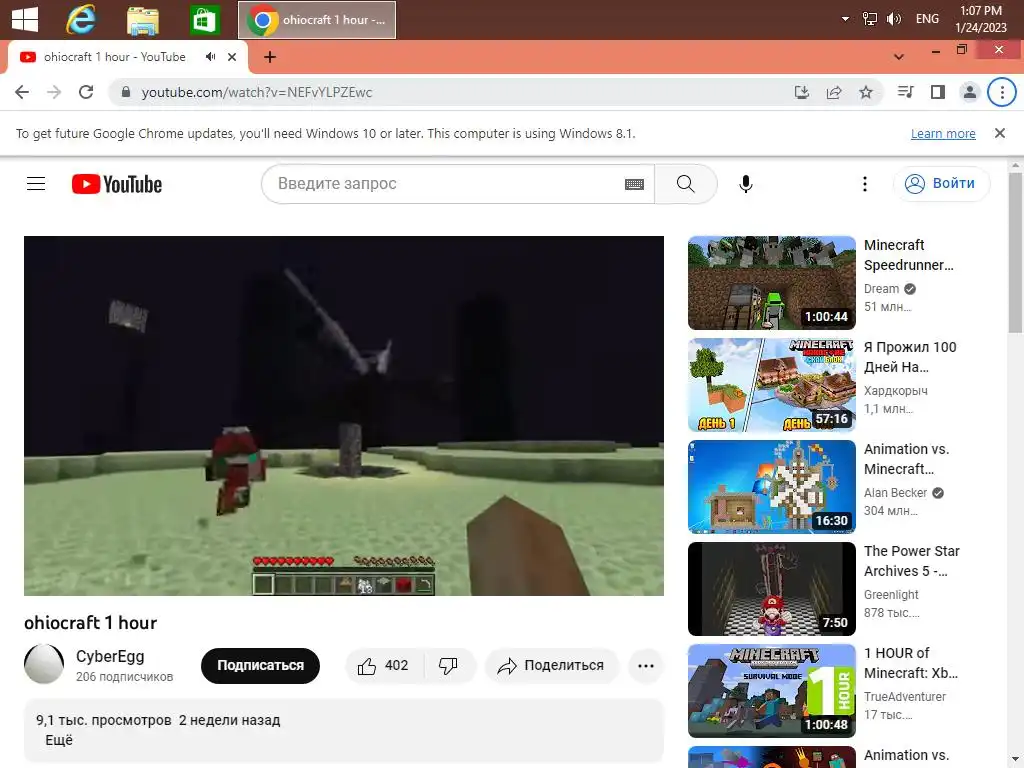Image resolution: width=1024 pixels, height=768 pixels.
Task: Open TrueAdventurer channel name
Action: tap(904, 696)
